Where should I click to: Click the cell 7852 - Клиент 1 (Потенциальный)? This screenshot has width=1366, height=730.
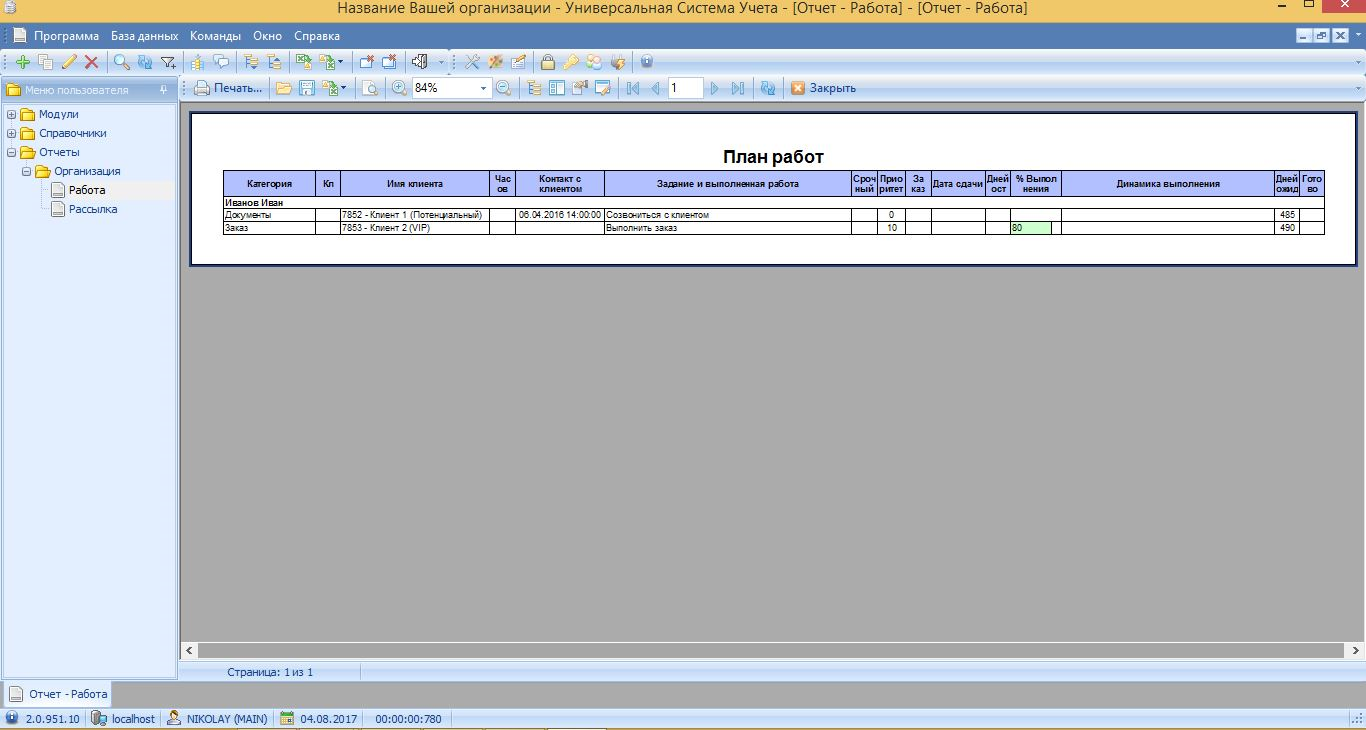click(x=414, y=215)
